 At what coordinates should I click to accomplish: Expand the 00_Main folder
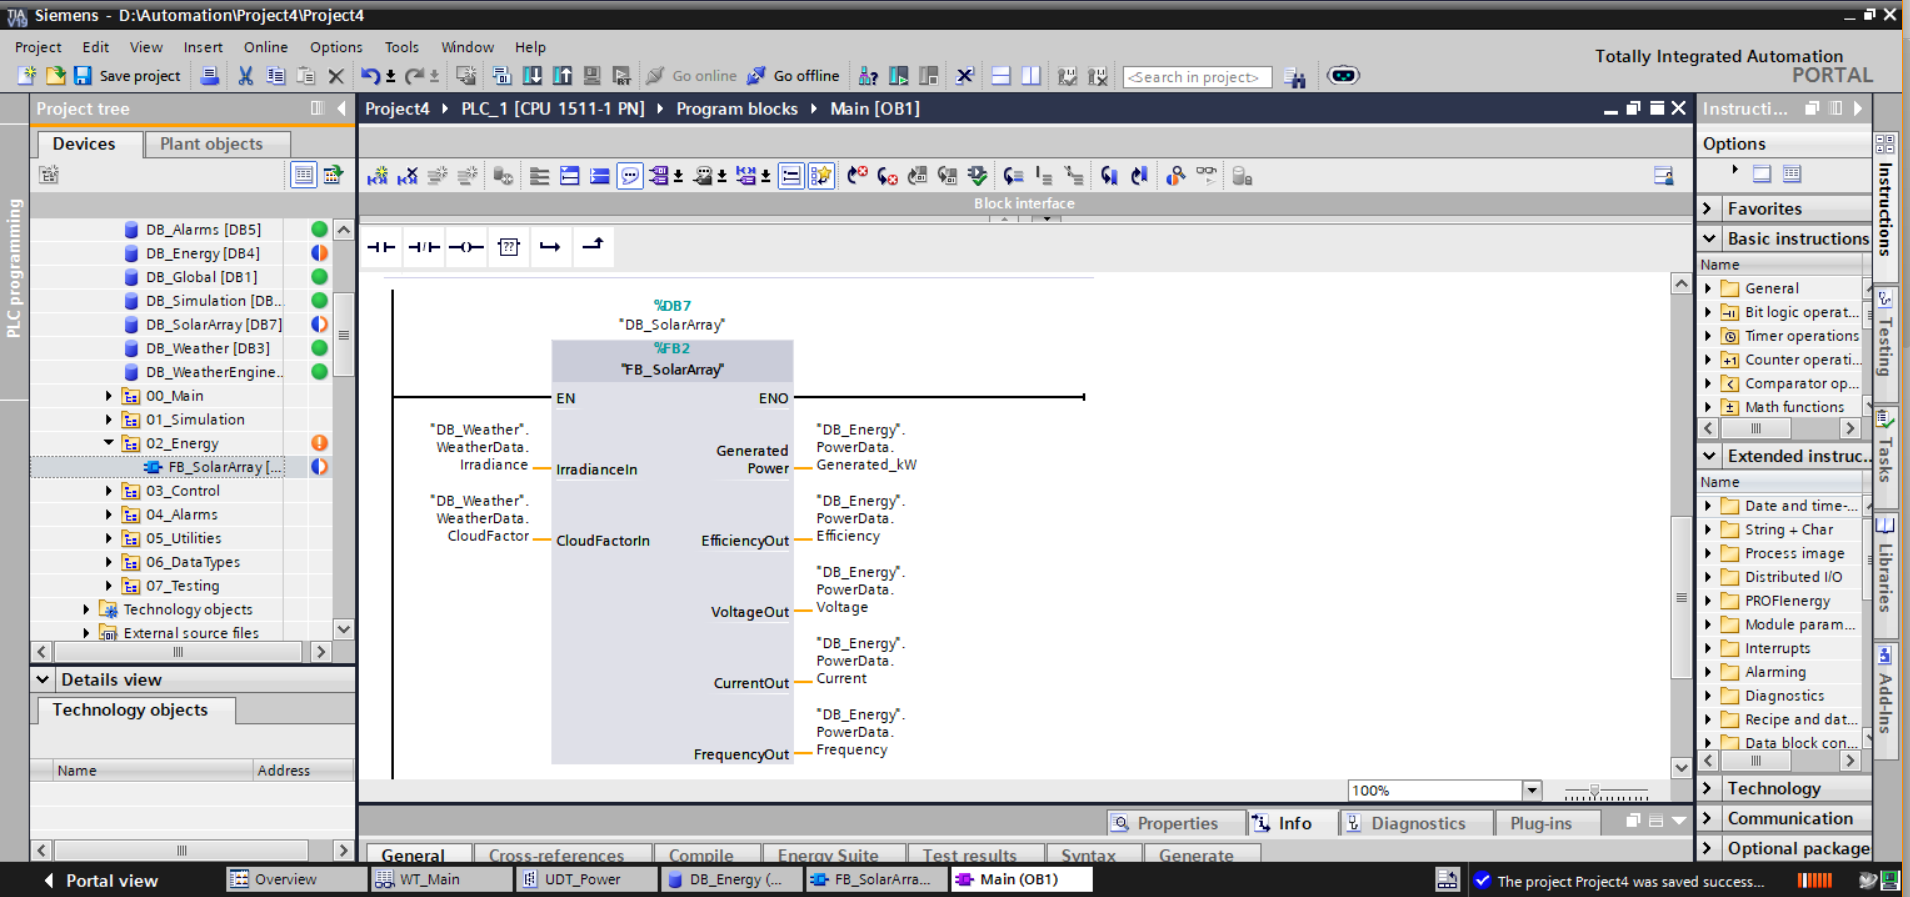click(x=109, y=396)
